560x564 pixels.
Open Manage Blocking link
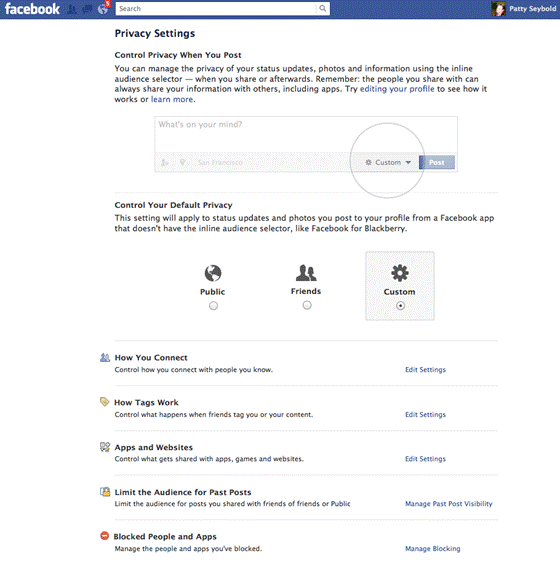pyautogui.click(x=433, y=549)
